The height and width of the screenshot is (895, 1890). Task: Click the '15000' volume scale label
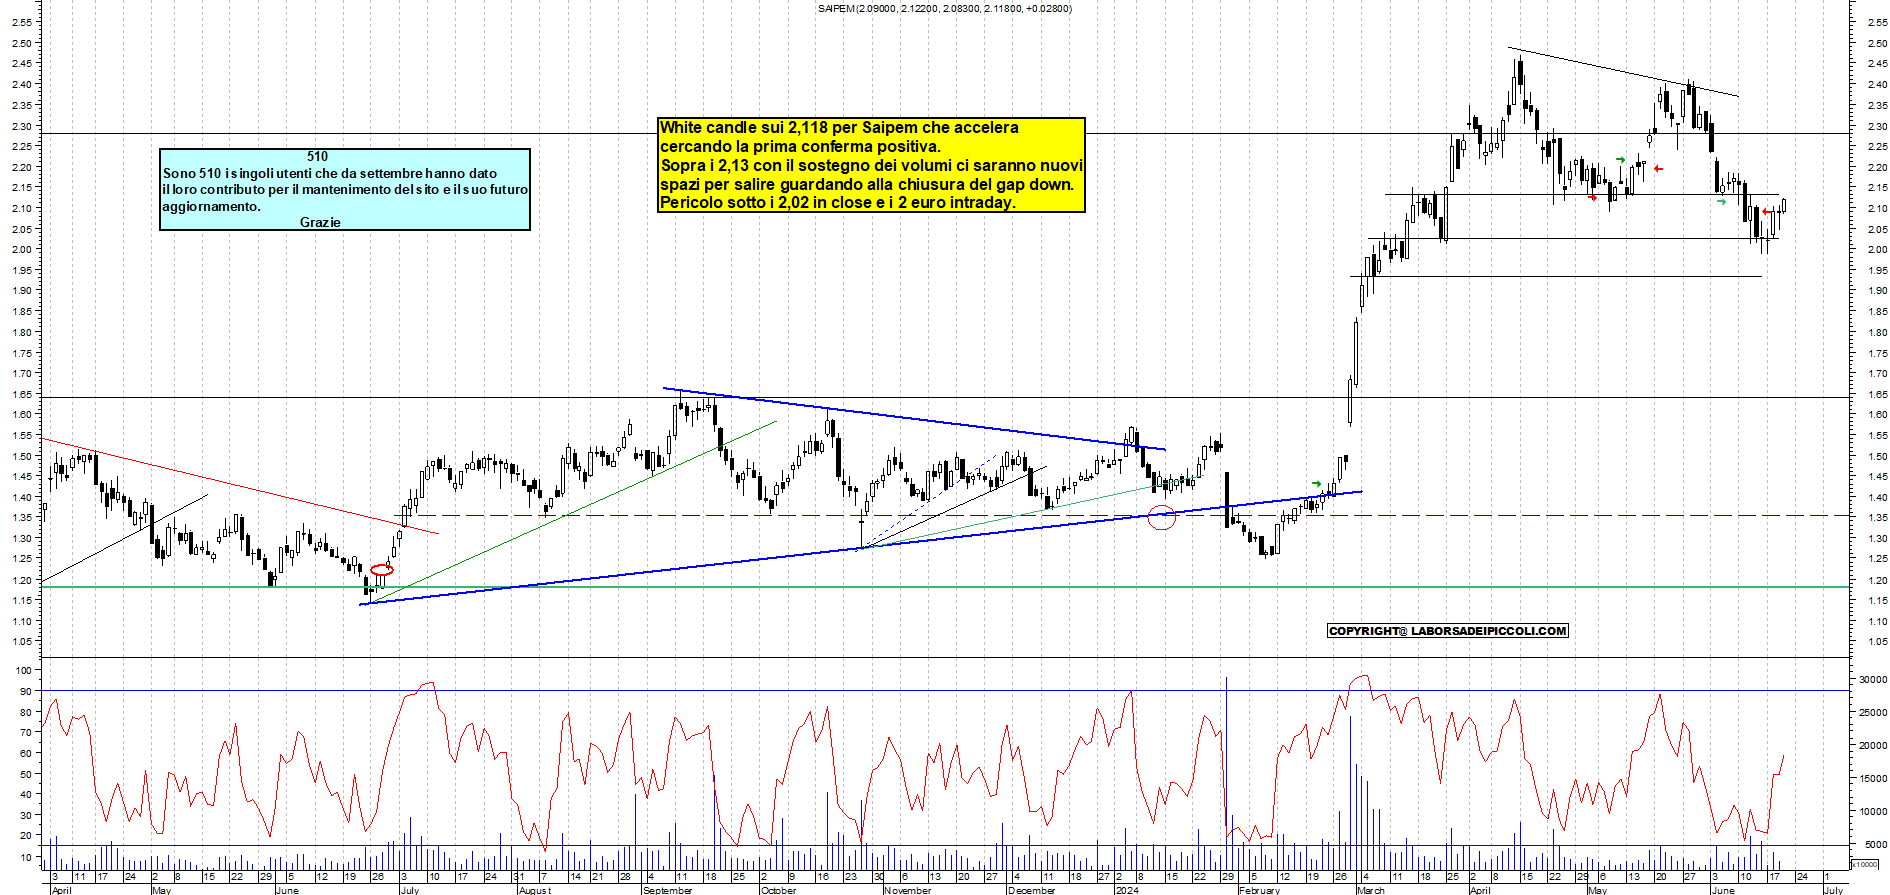coord(1873,779)
